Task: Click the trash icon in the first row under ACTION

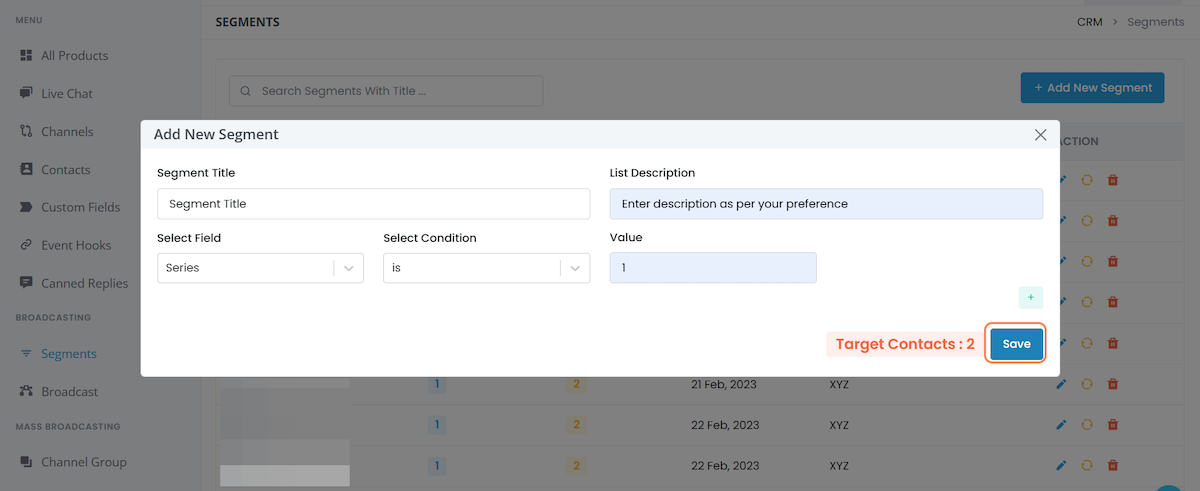Action: click(x=1113, y=180)
